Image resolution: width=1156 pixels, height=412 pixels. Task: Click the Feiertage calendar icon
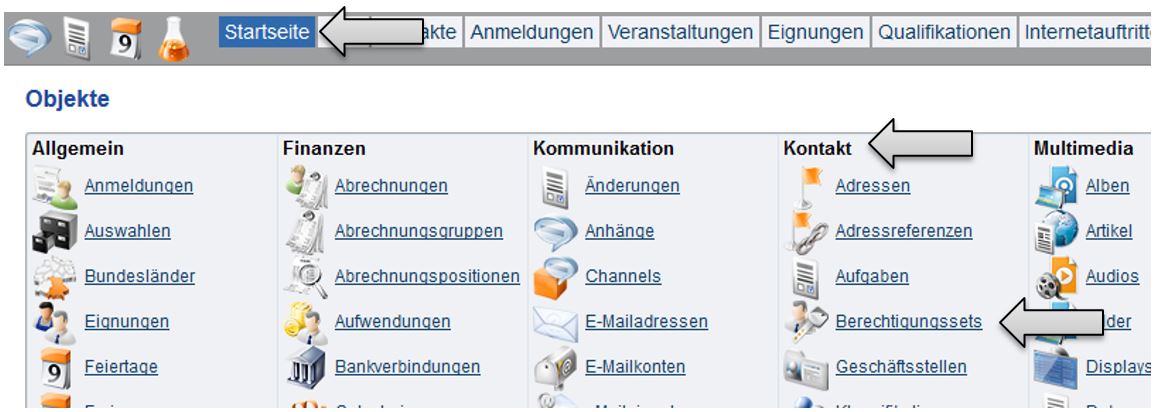click(54, 367)
